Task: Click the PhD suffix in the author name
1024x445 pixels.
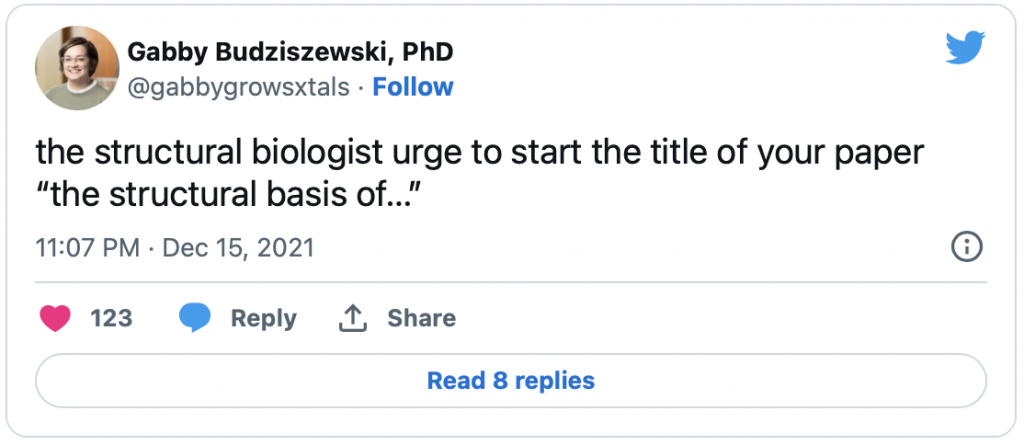Action: click(428, 52)
